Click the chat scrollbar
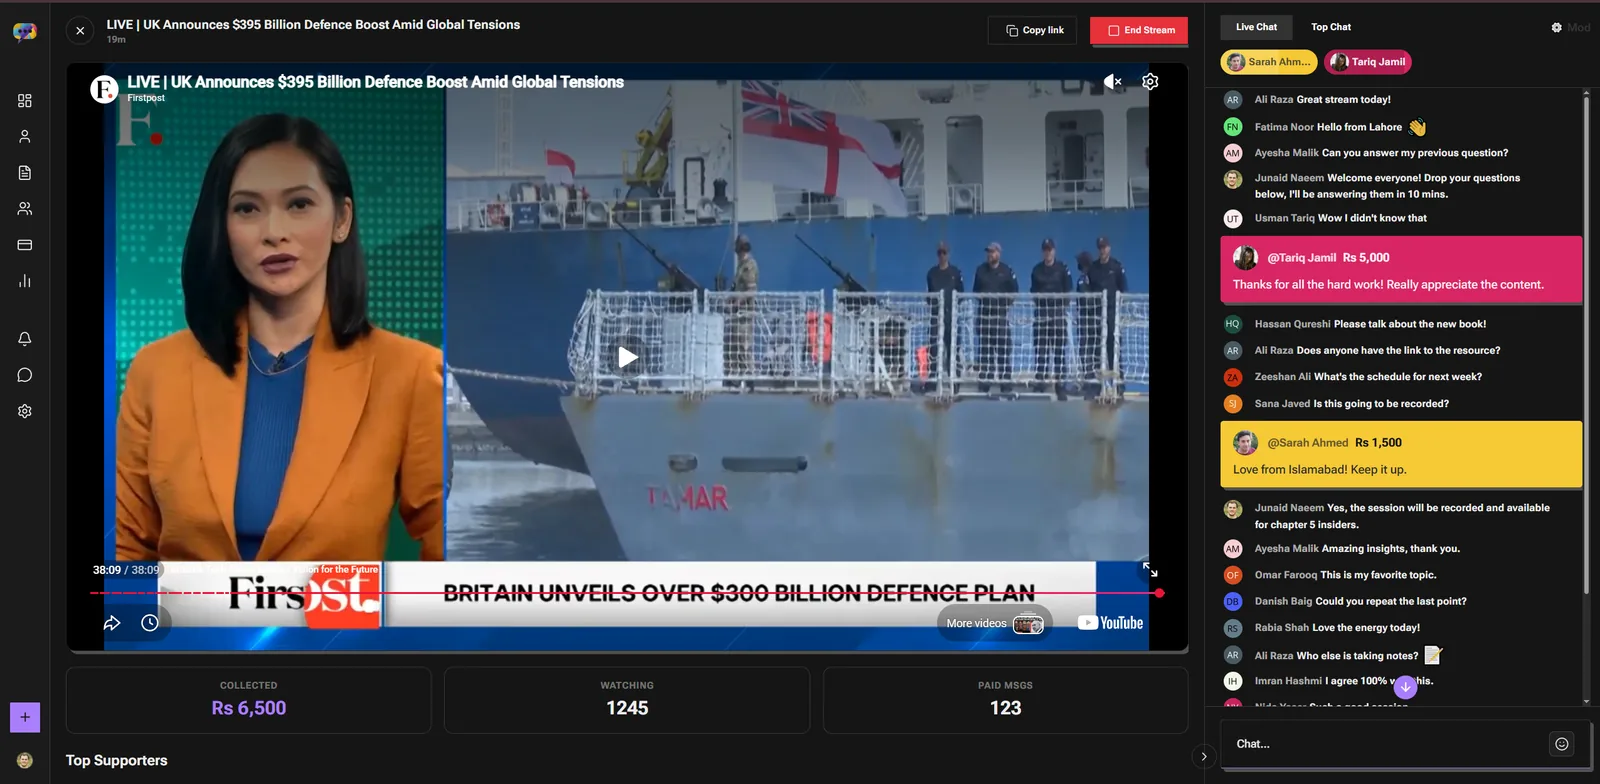Image resolution: width=1600 pixels, height=784 pixels. pyautogui.click(x=1586, y=345)
